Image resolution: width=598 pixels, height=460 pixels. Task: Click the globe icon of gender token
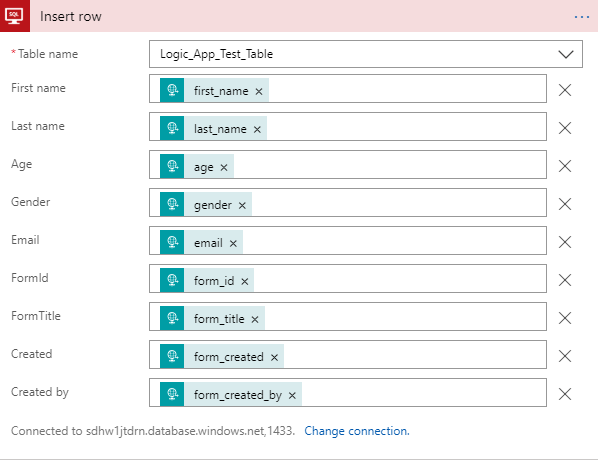(x=172, y=204)
